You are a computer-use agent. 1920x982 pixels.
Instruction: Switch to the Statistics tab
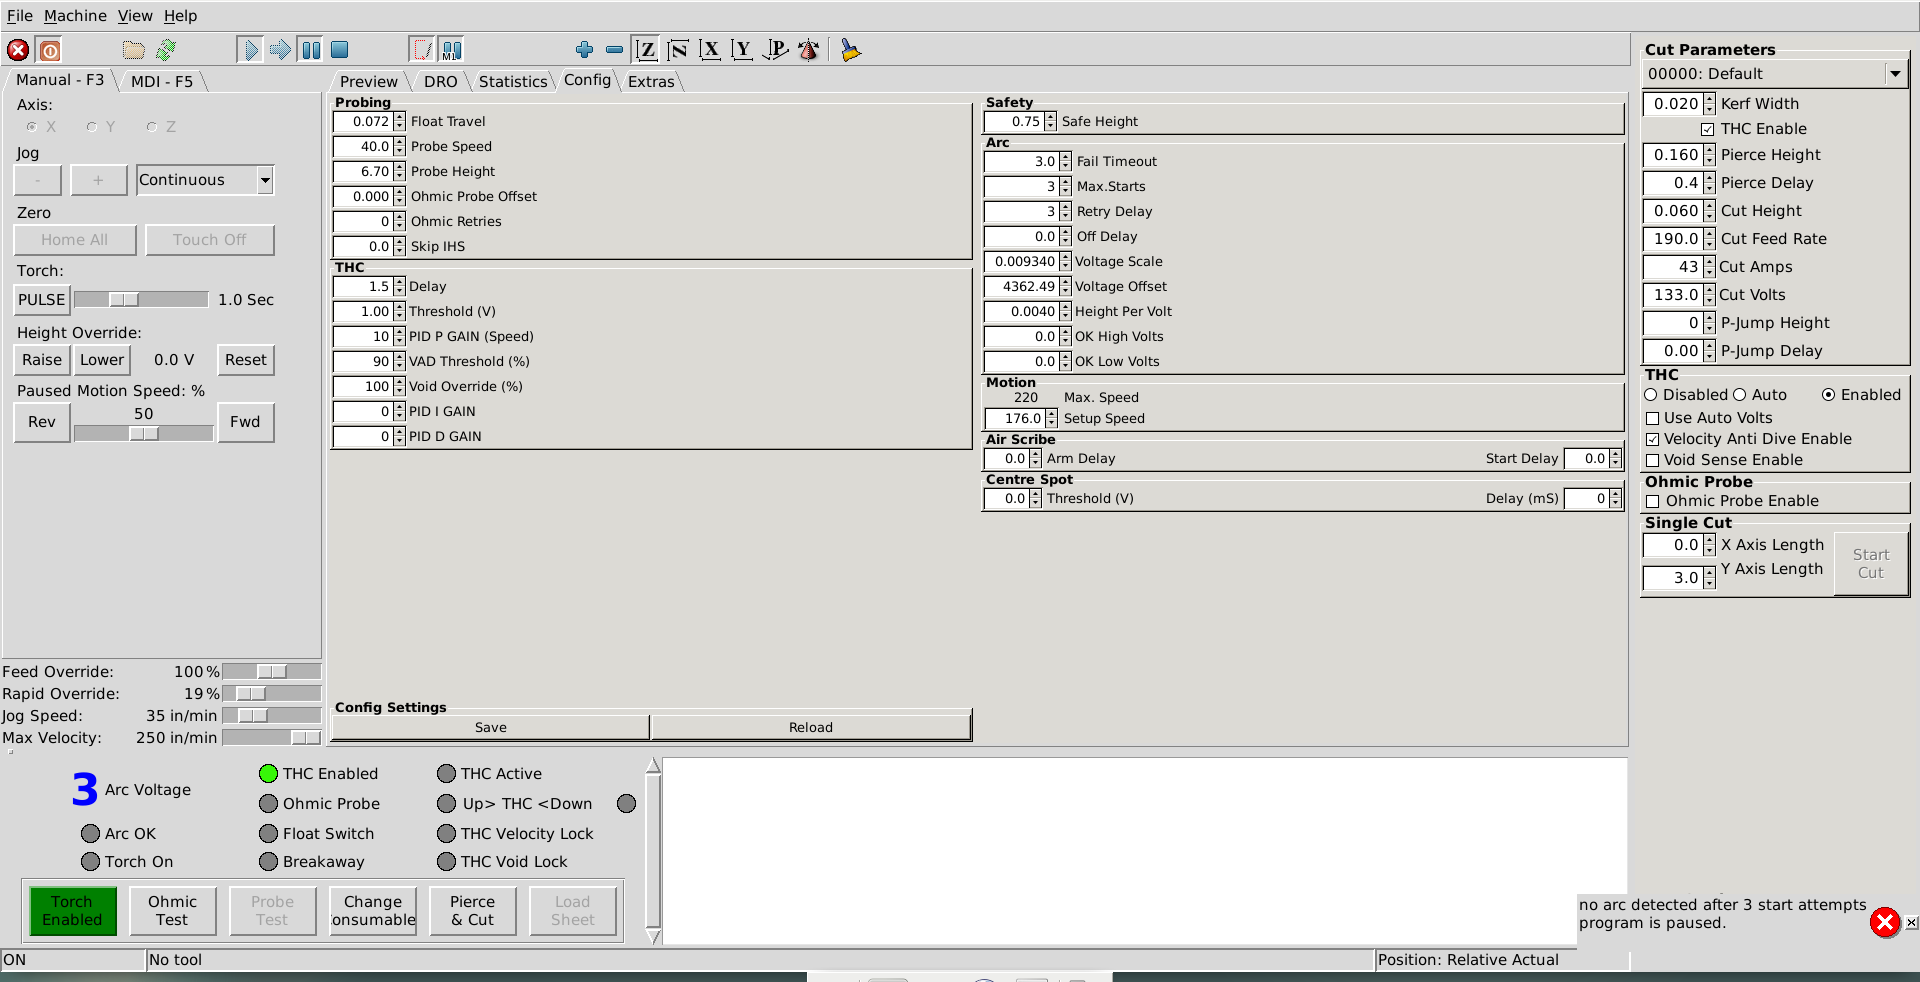click(512, 82)
